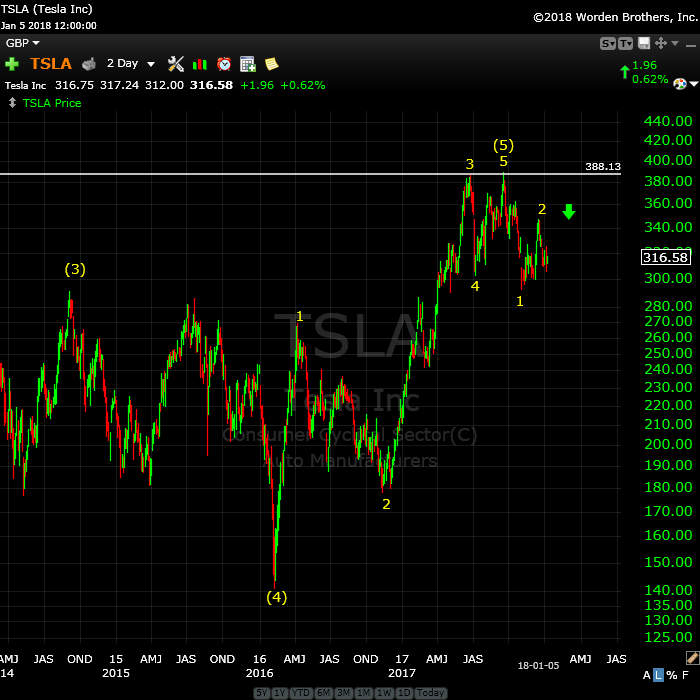The height and width of the screenshot is (700, 700).
Task: Select the yellow (5) wave label
Action: point(503,145)
